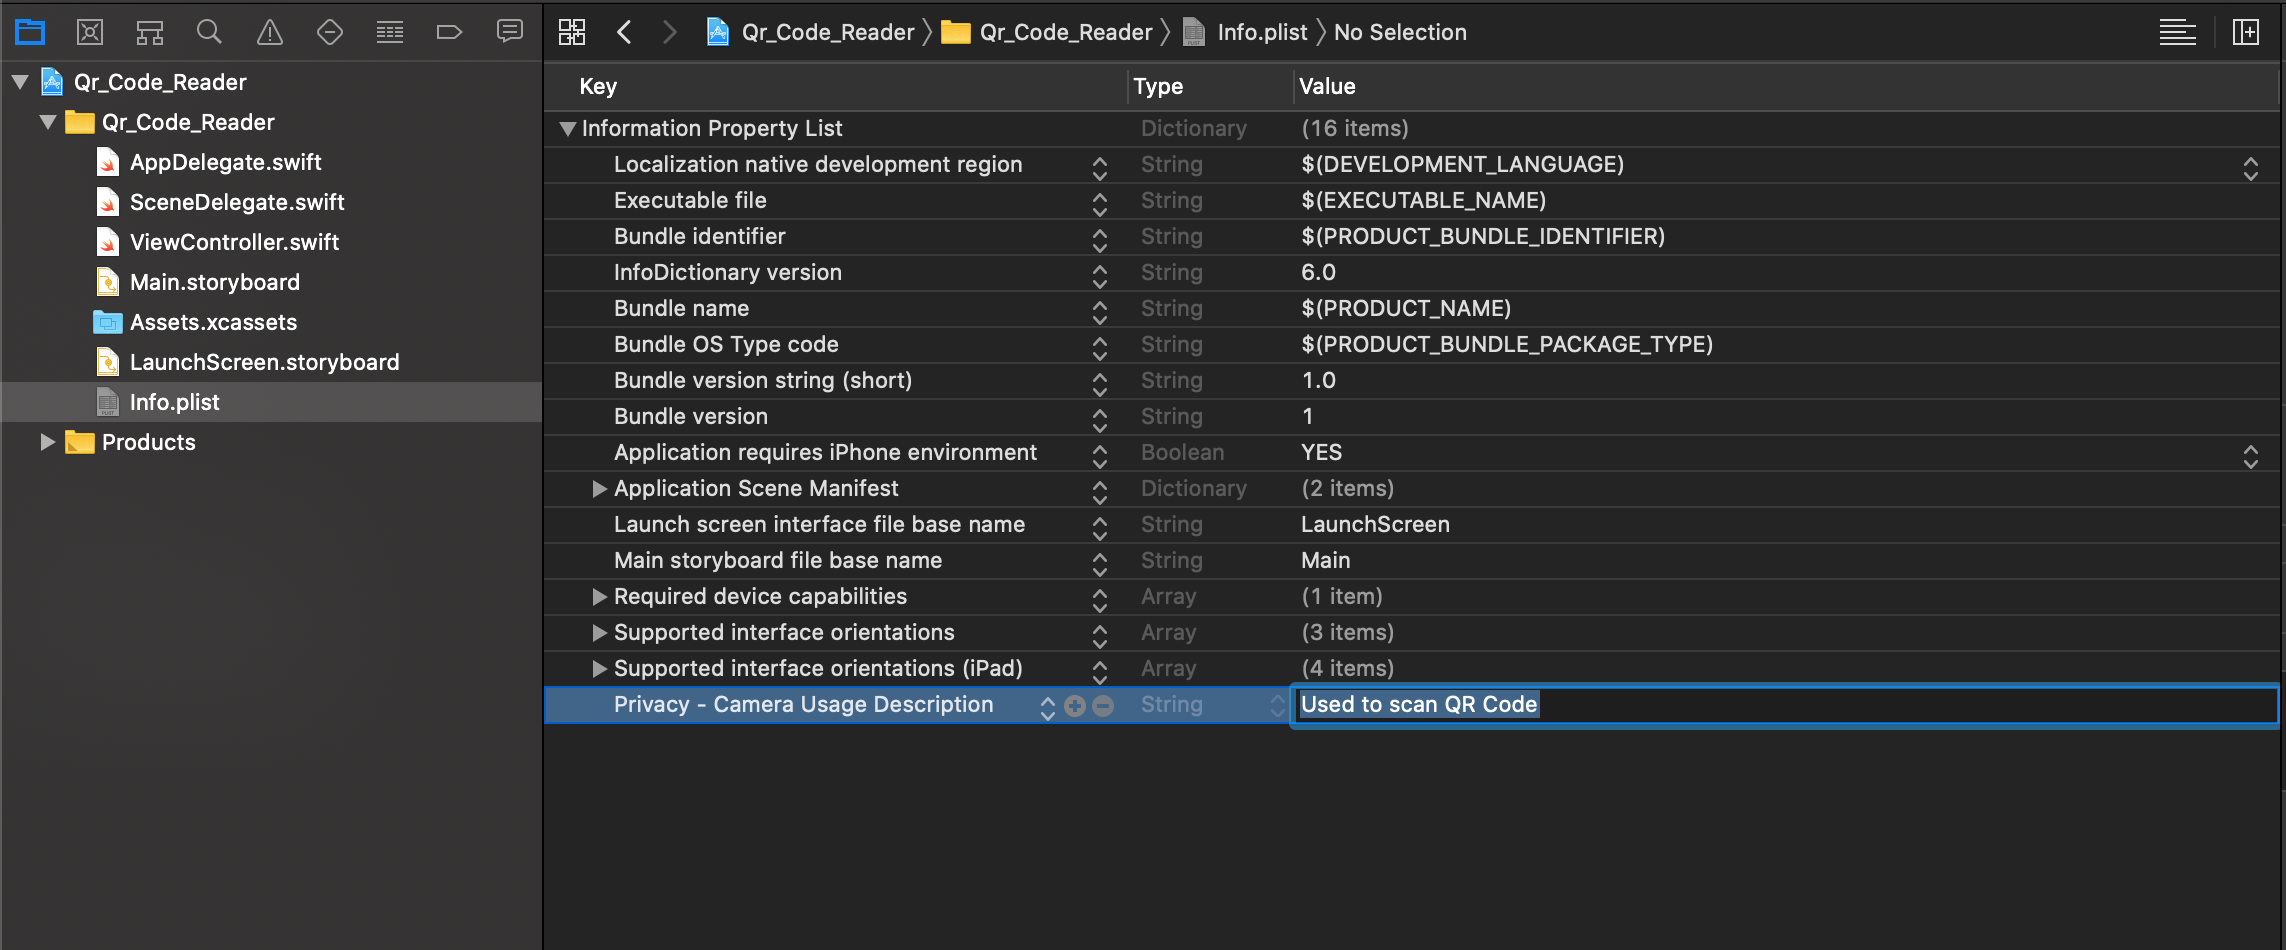Open LaunchScreen.storyboard
The width and height of the screenshot is (2286, 950).
coord(264,362)
